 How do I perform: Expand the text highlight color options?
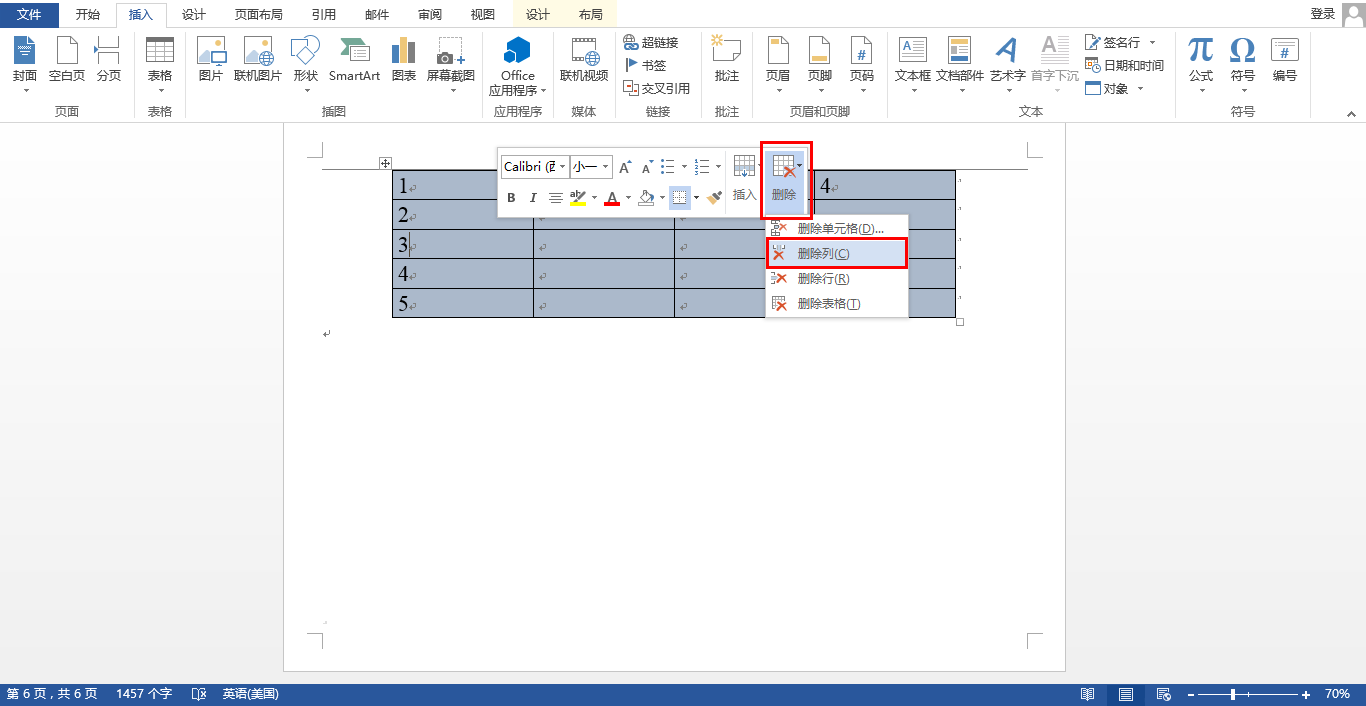pos(594,198)
